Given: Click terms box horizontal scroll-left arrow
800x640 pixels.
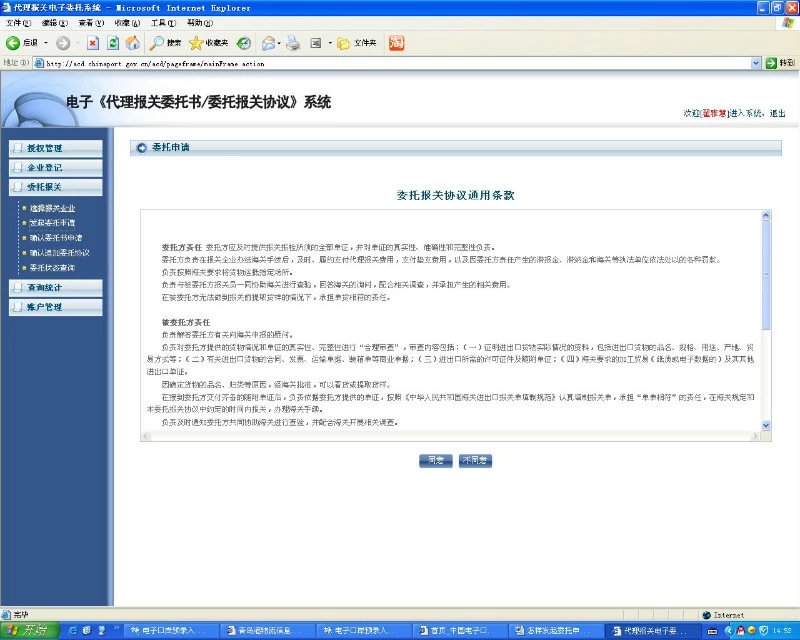Looking at the screenshot, I should 146,436.
